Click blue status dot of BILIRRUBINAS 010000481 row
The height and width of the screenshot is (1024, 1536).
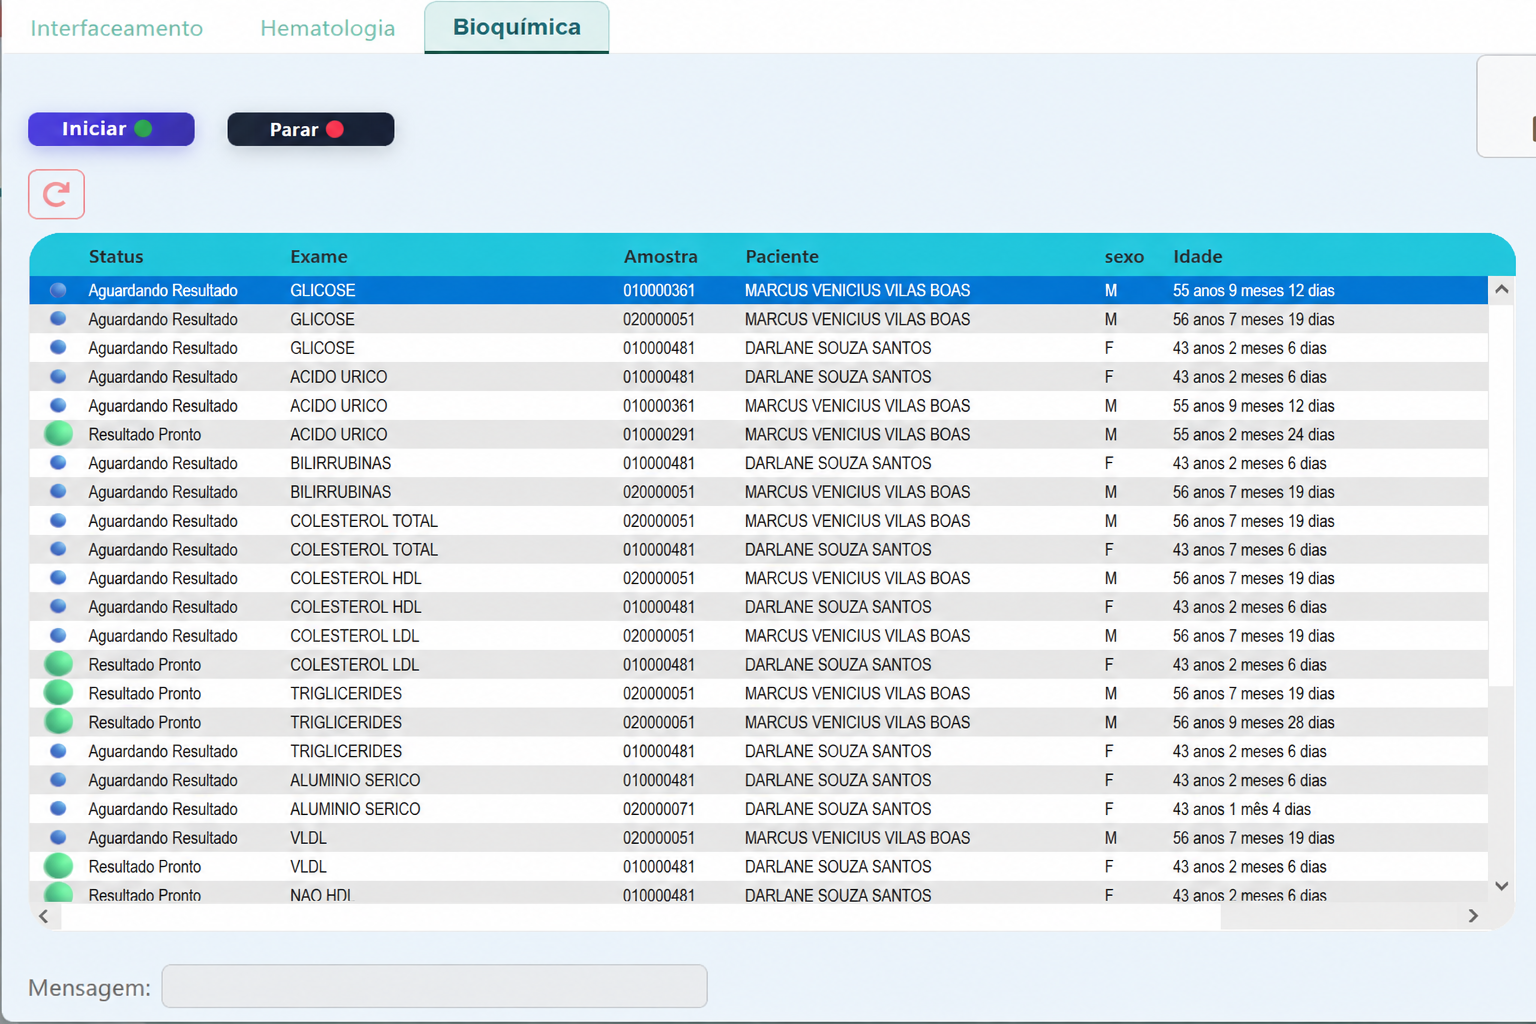tap(58, 463)
